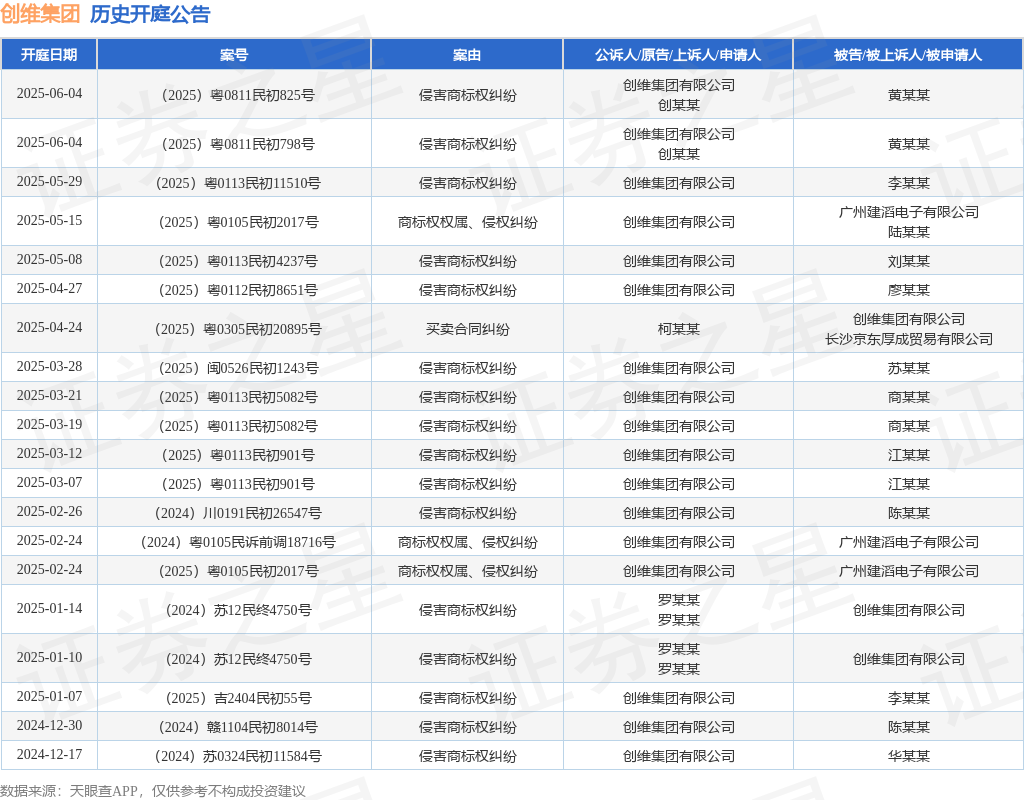Click defendant 长沙京东厚成贸易有限公司
This screenshot has height=800, width=1024.
pos(908,340)
